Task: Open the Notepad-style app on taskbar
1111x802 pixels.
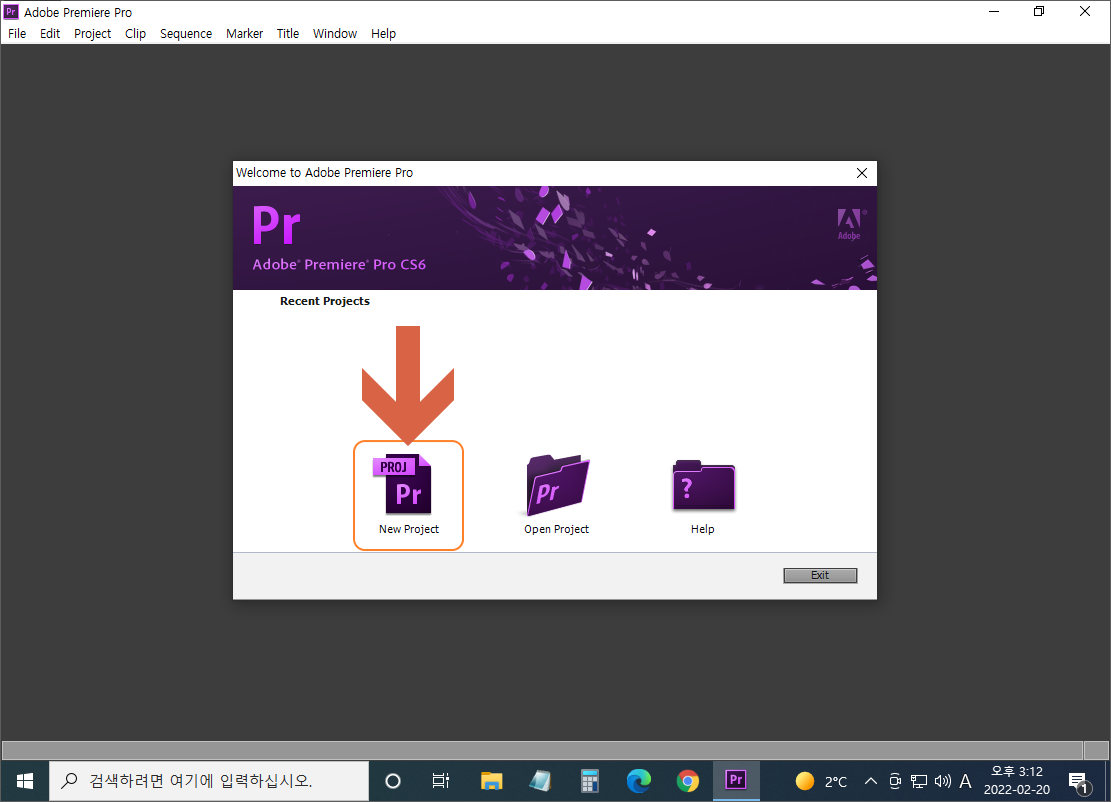Action: coord(541,781)
